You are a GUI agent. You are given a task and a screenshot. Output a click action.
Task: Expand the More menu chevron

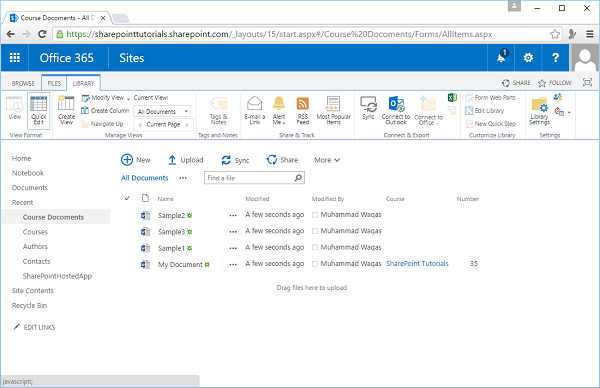coord(337,160)
